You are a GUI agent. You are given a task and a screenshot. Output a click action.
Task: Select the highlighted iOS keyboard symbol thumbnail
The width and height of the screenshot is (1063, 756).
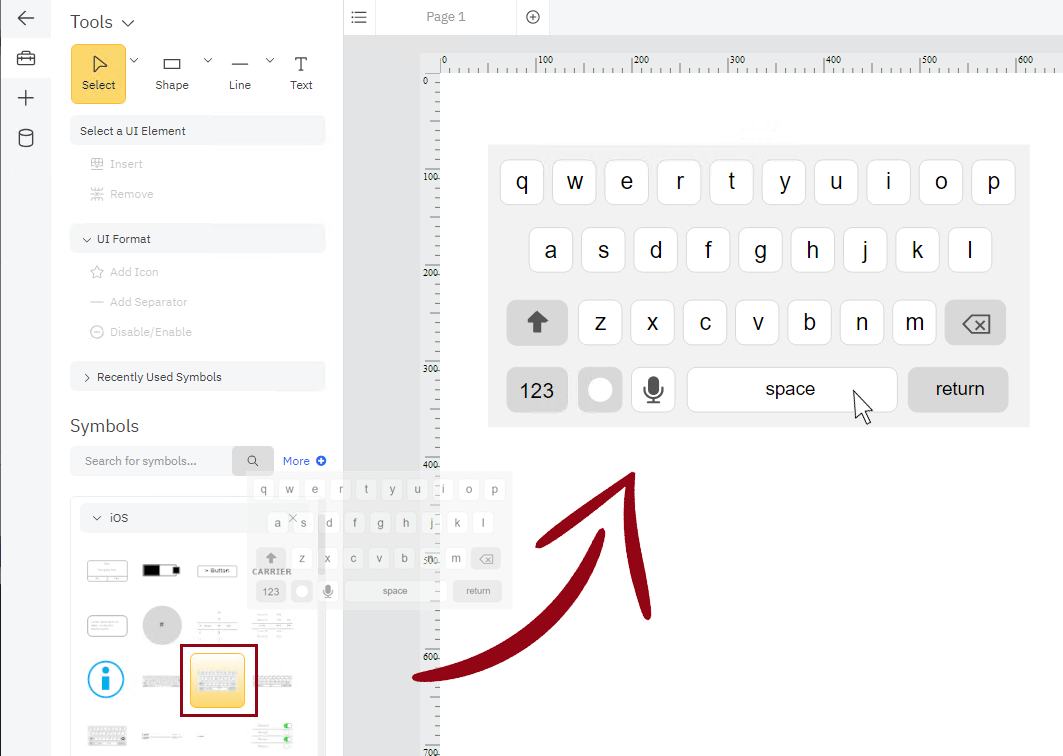coord(218,679)
